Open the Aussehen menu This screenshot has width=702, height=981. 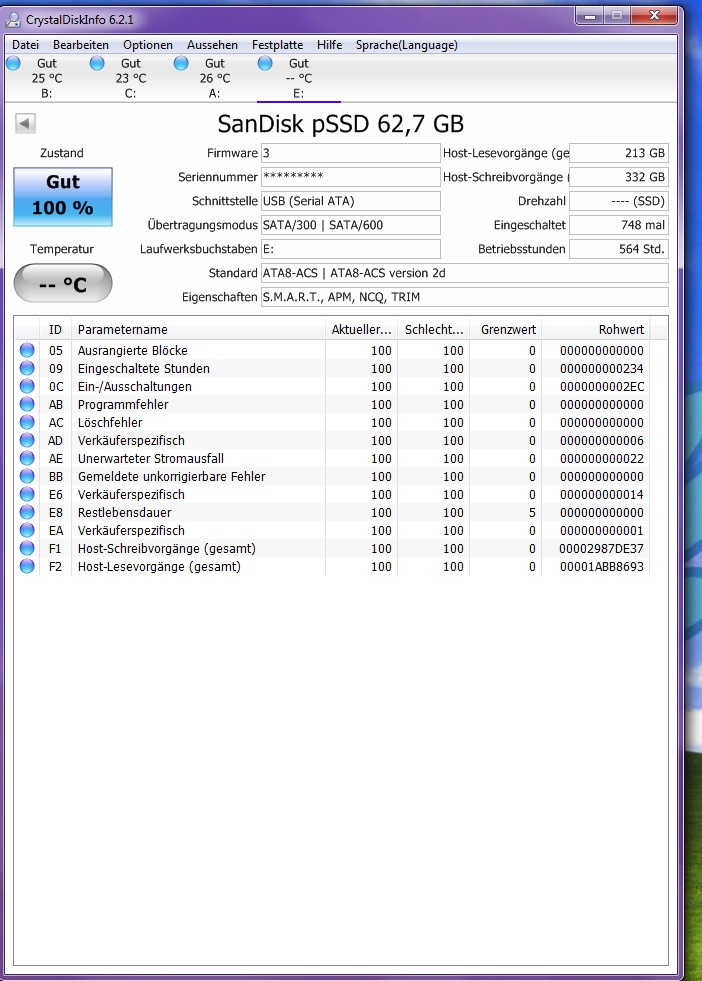coord(212,45)
